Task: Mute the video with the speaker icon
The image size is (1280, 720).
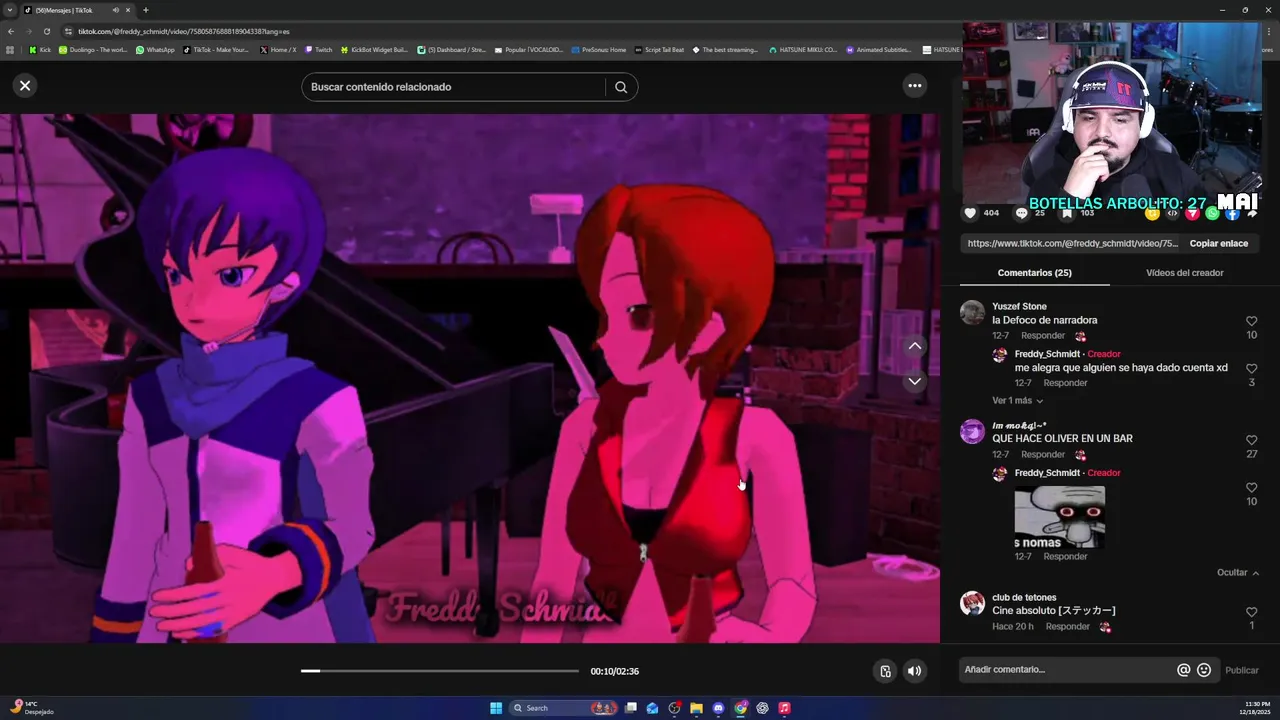Action: [914, 671]
